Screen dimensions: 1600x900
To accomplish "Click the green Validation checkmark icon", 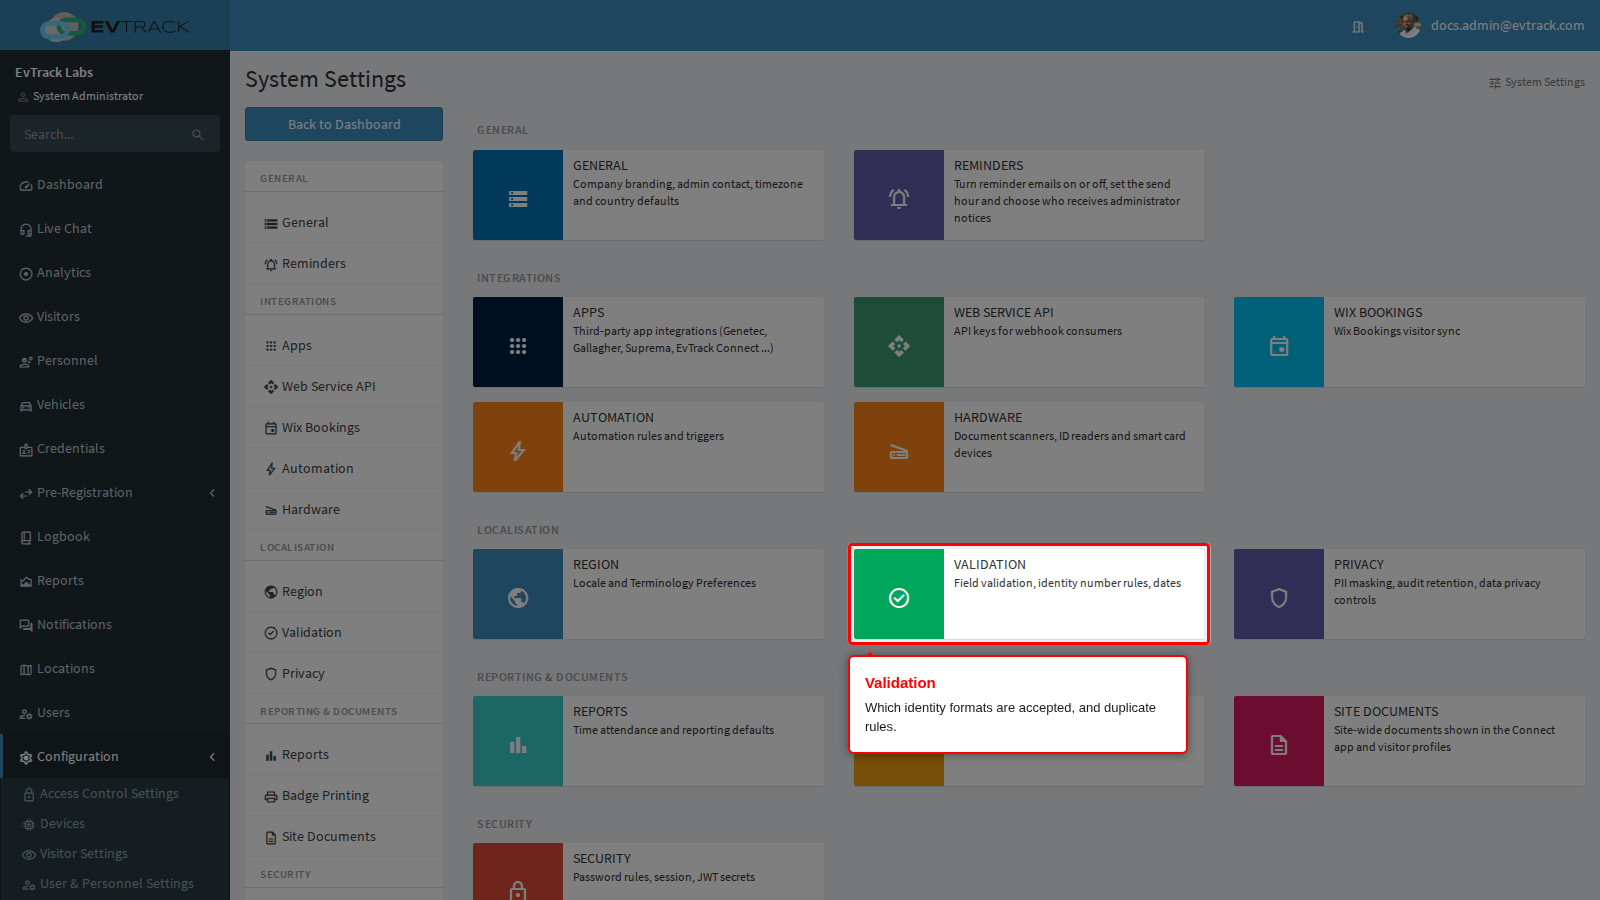I will pos(899,594).
